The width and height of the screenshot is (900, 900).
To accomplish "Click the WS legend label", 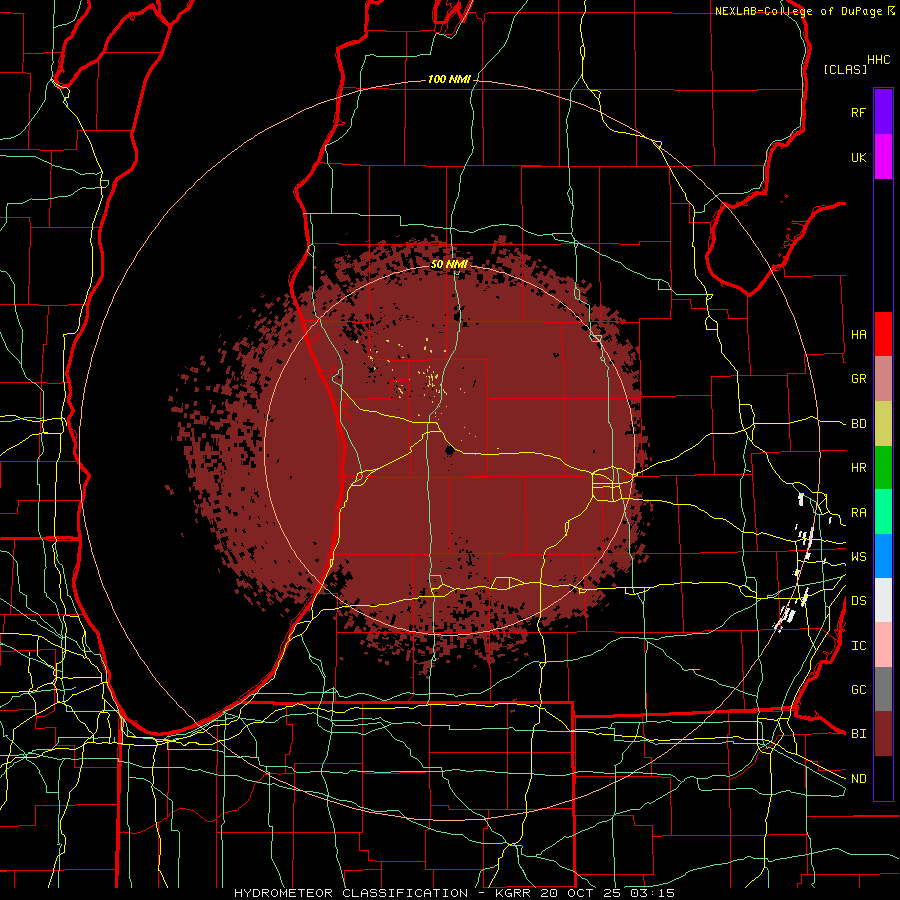I will 858,557.
